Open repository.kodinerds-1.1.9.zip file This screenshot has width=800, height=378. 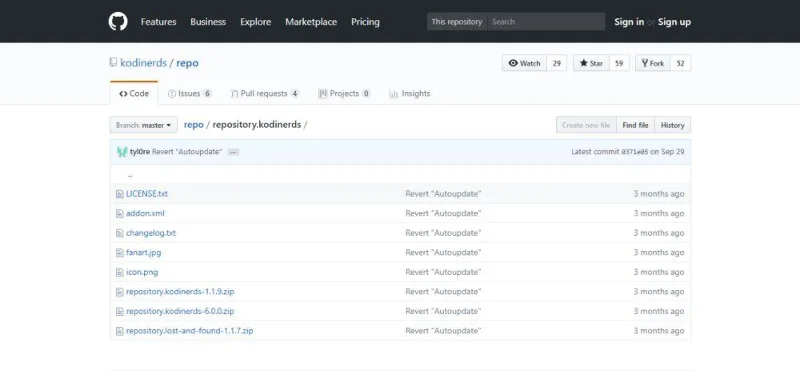point(180,292)
